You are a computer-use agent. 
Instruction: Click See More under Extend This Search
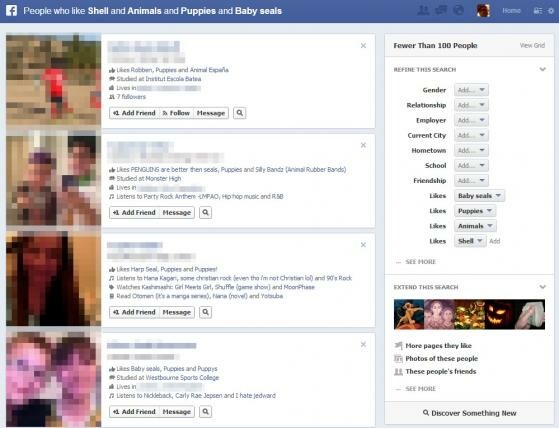coord(420,389)
